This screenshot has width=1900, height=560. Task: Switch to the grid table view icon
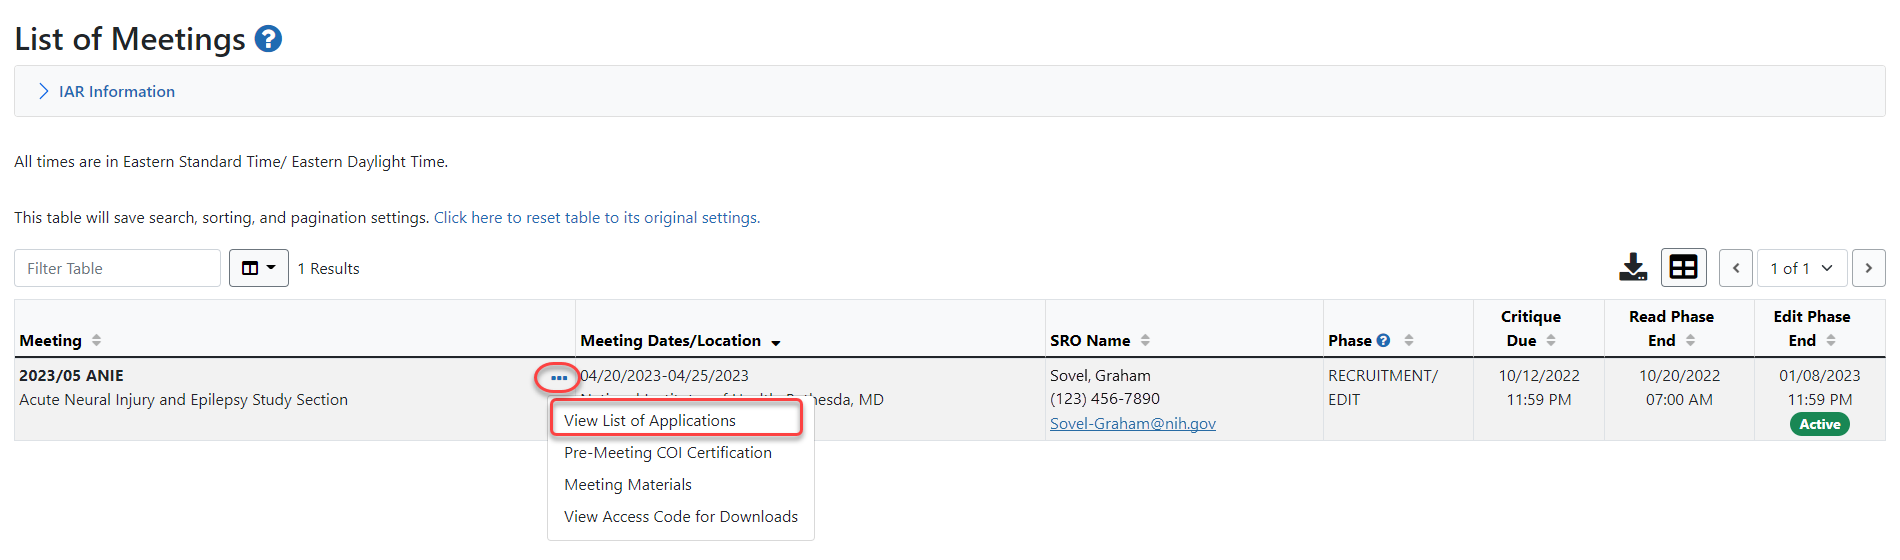[1683, 268]
